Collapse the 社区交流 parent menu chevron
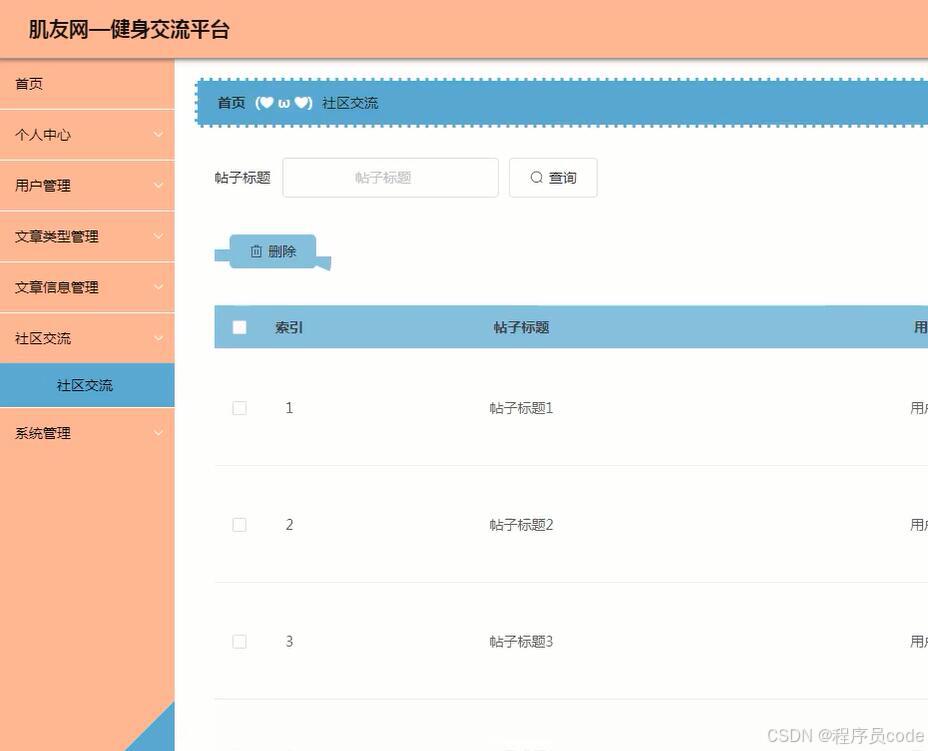The width and height of the screenshot is (928, 751). click(158, 339)
